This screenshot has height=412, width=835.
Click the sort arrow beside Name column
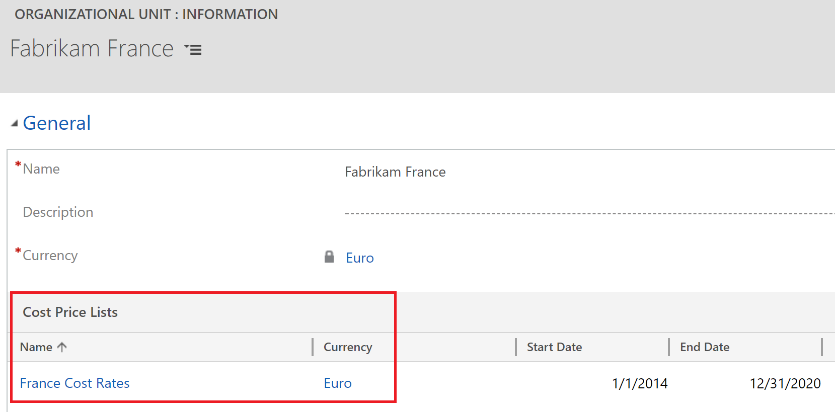coord(62,347)
